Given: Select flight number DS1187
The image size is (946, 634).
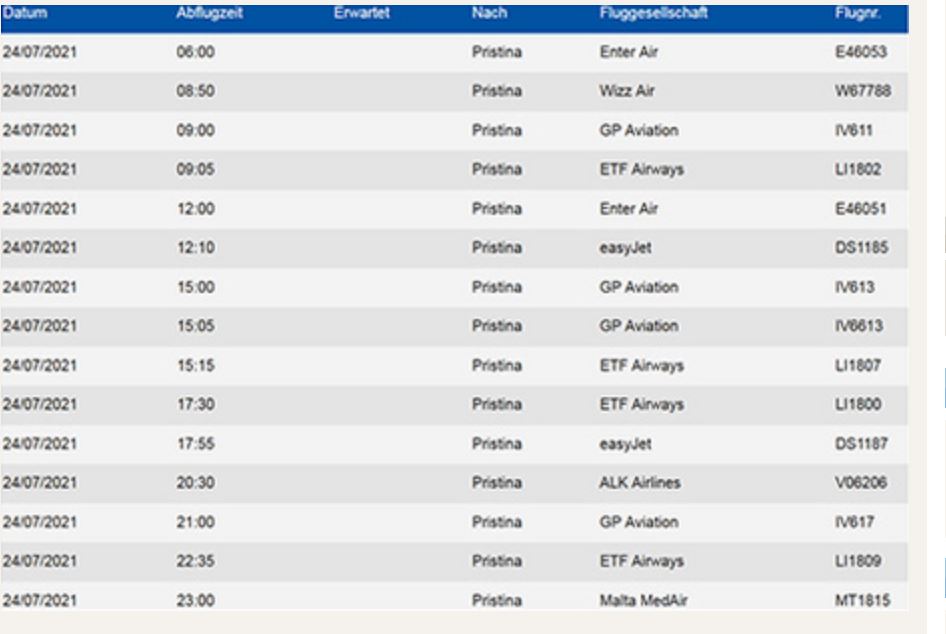Looking at the screenshot, I should (860, 444).
